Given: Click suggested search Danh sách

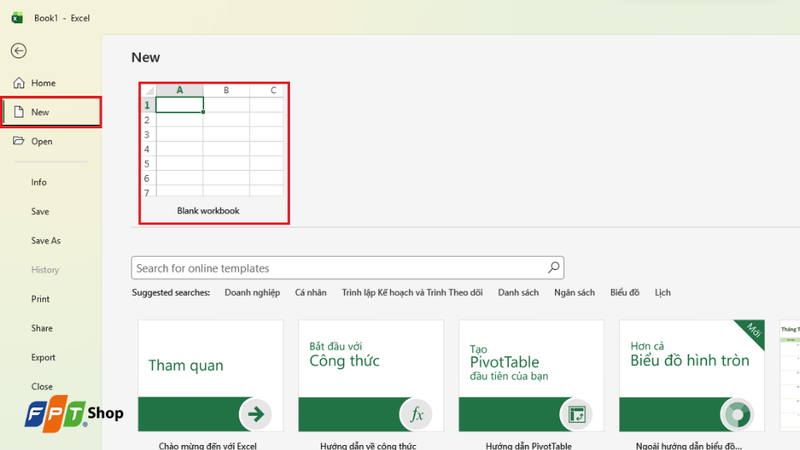Looking at the screenshot, I should (x=518, y=292).
